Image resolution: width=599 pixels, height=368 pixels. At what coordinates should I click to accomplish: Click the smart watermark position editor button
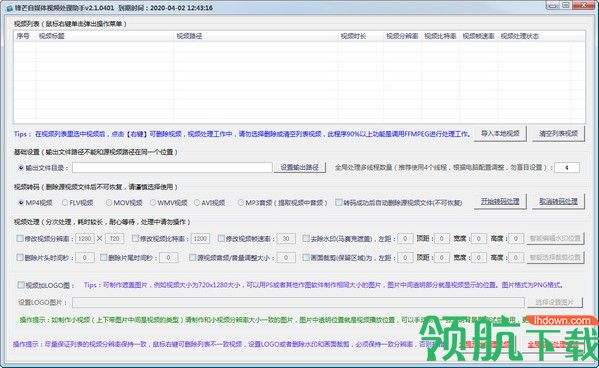point(555,238)
